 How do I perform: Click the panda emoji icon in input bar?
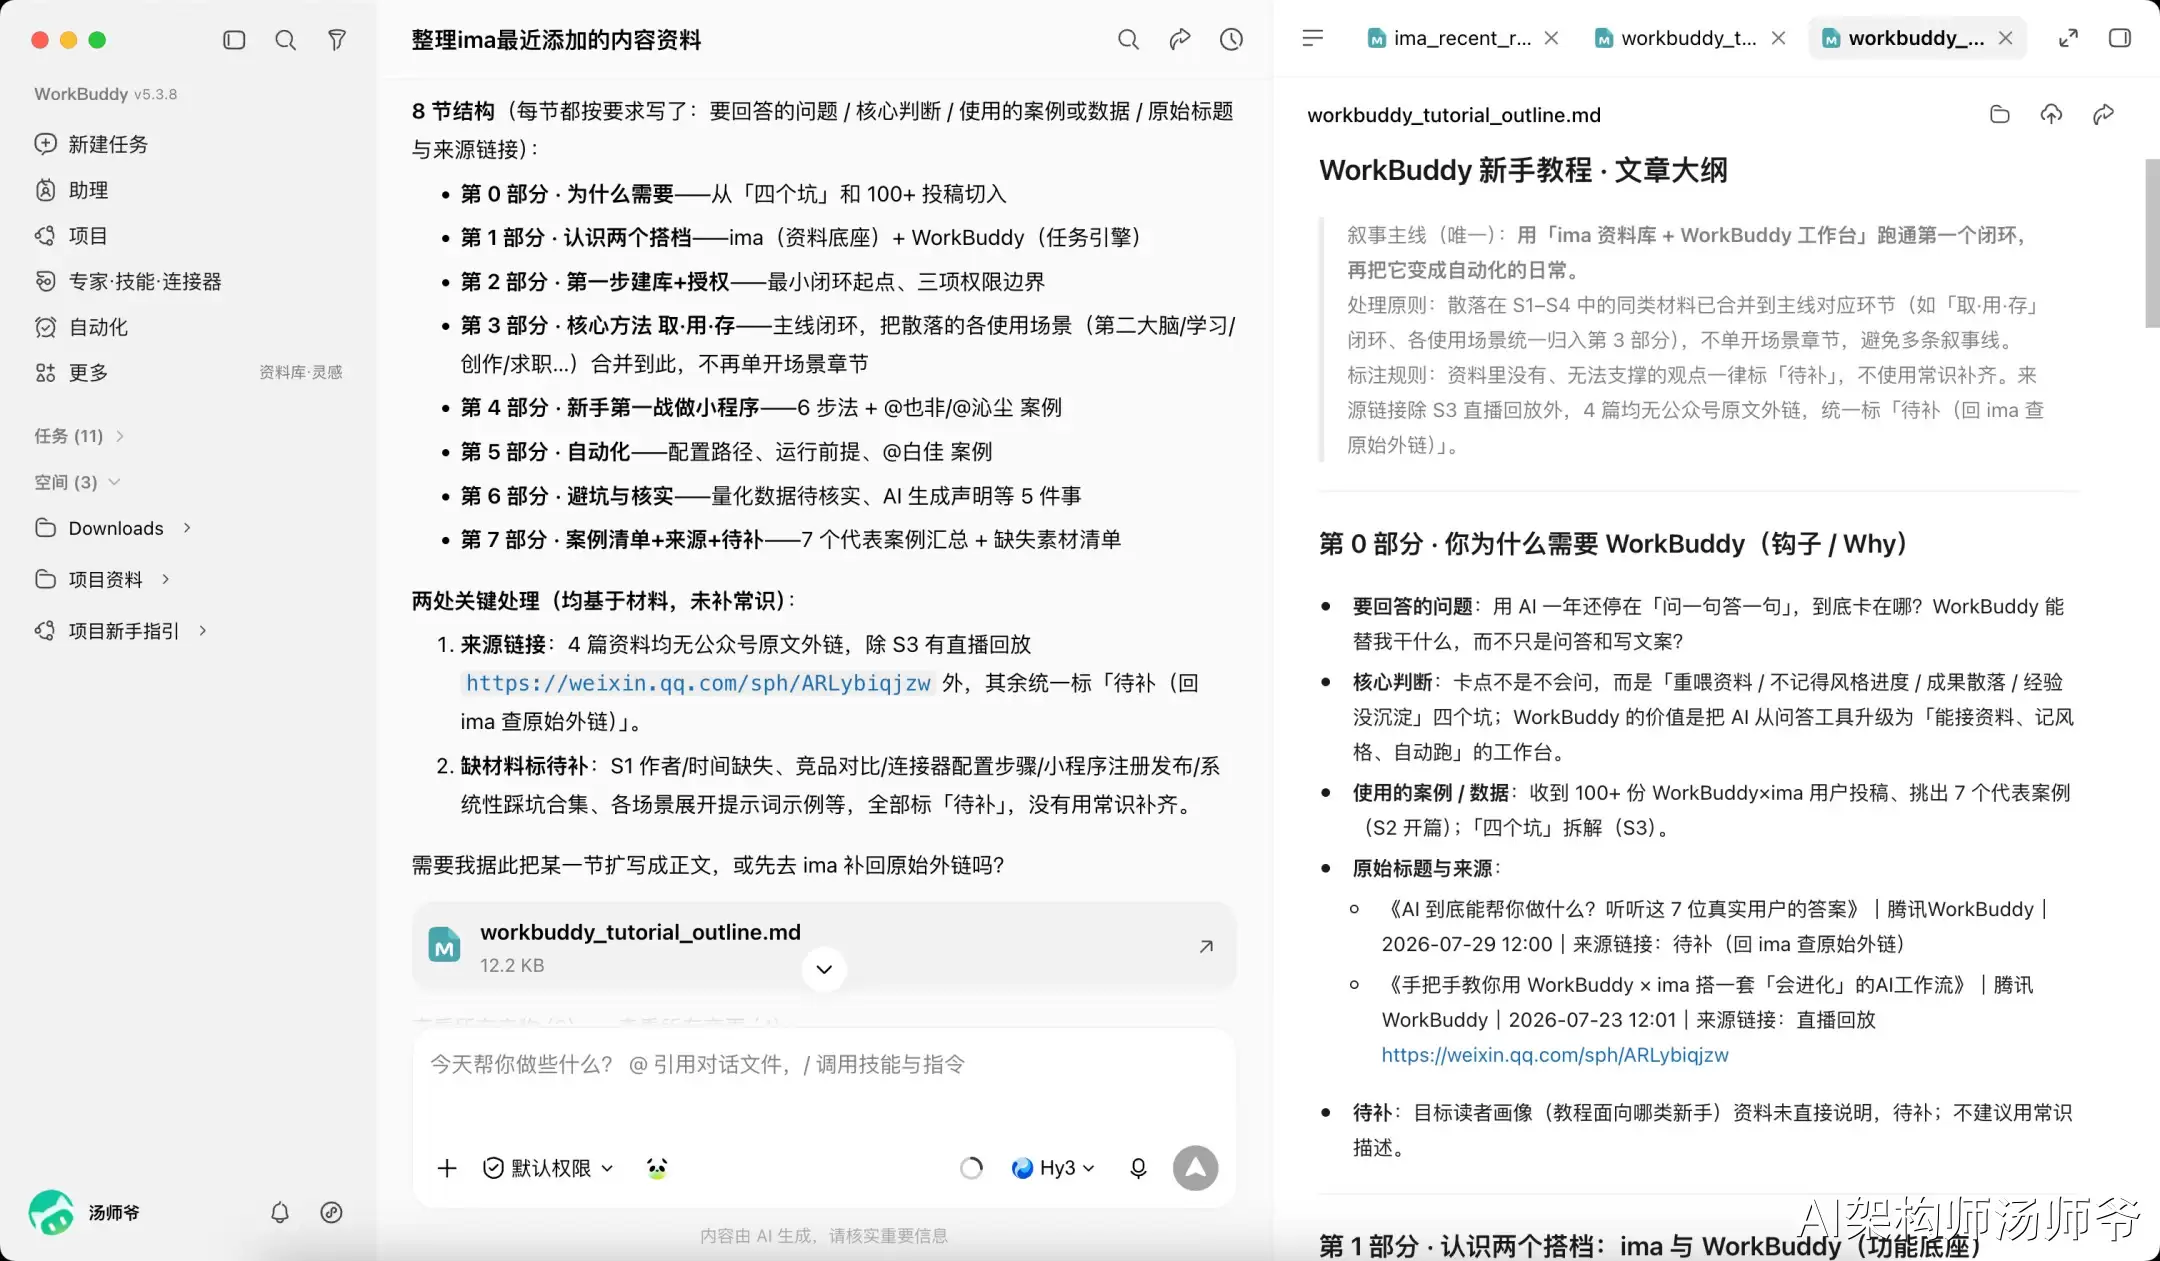[x=657, y=1168]
